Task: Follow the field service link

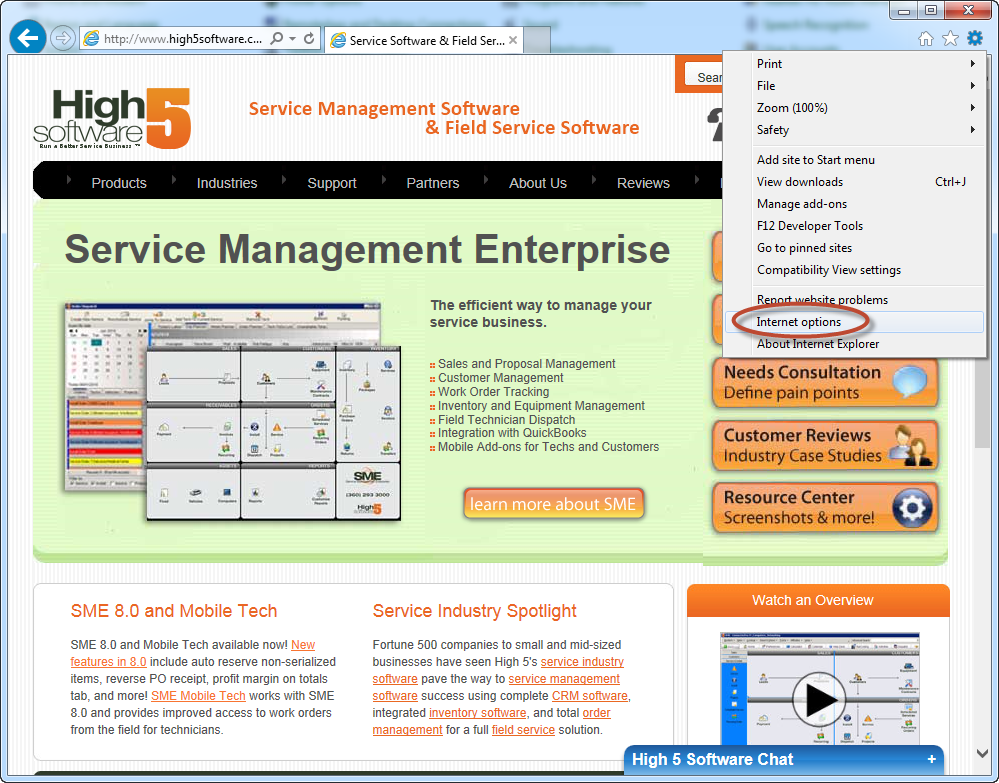Action: click(x=523, y=729)
